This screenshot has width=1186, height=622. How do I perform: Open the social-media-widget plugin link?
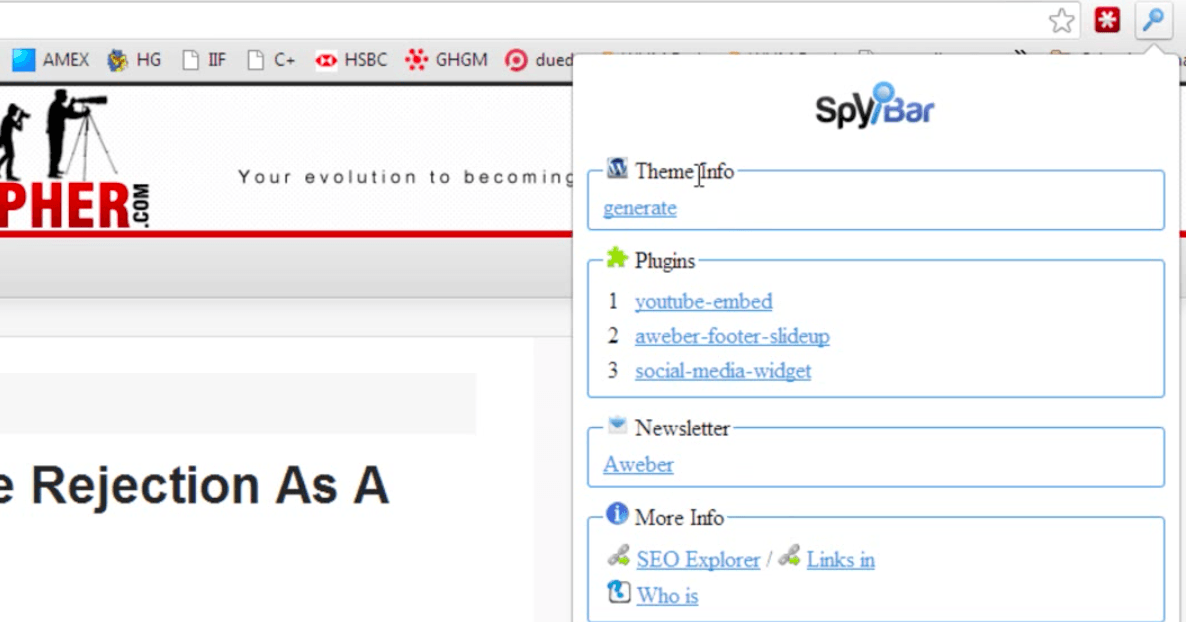point(723,371)
